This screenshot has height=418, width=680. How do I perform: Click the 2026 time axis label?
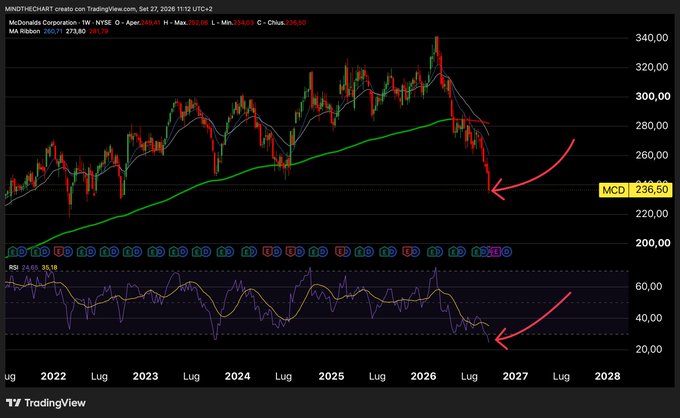(x=423, y=376)
